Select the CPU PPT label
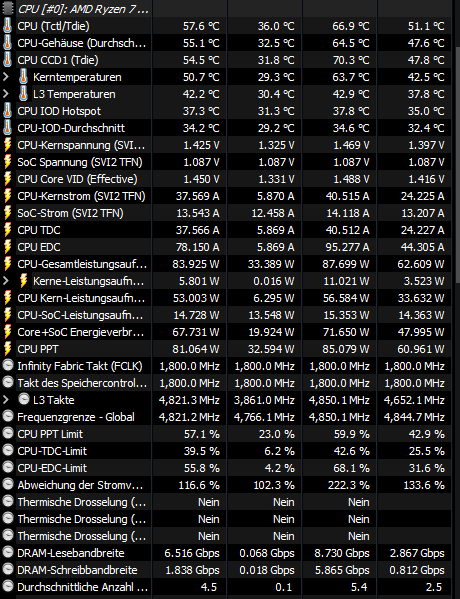The width and height of the screenshot is (460, 599). (38, 349)
